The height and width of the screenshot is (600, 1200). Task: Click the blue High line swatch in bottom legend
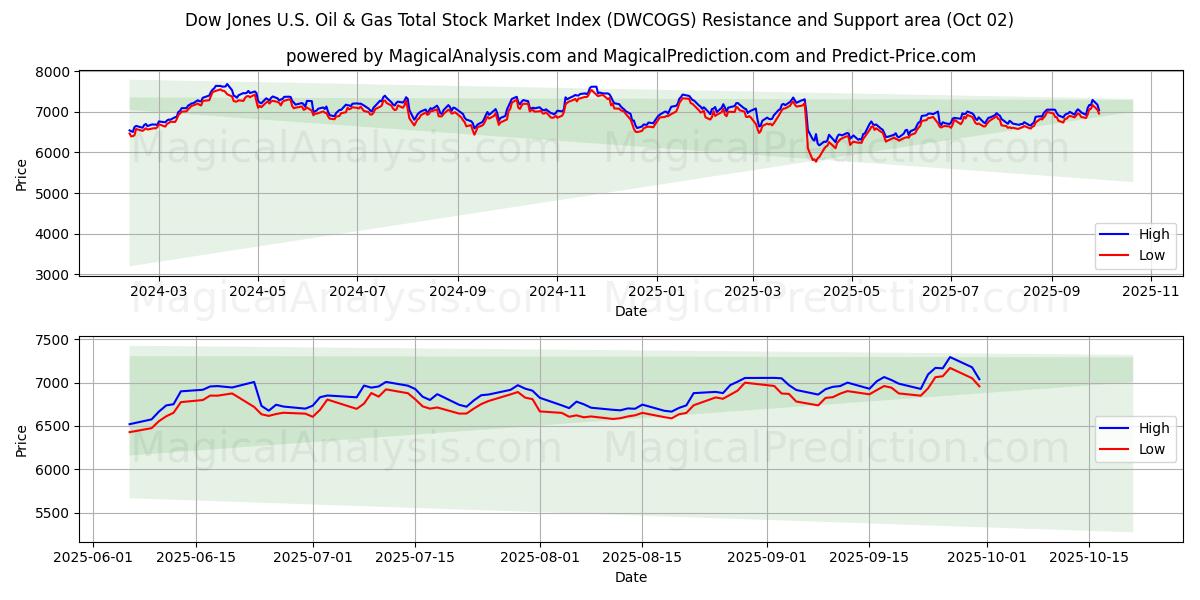tap(1114, 429)
